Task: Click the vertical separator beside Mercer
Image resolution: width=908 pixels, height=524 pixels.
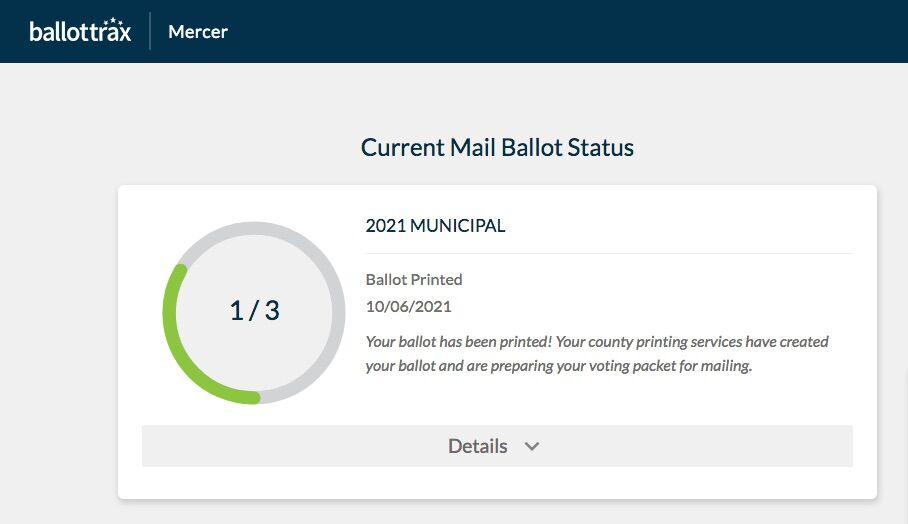Action: pyautogui.click(x=150, y=31)
